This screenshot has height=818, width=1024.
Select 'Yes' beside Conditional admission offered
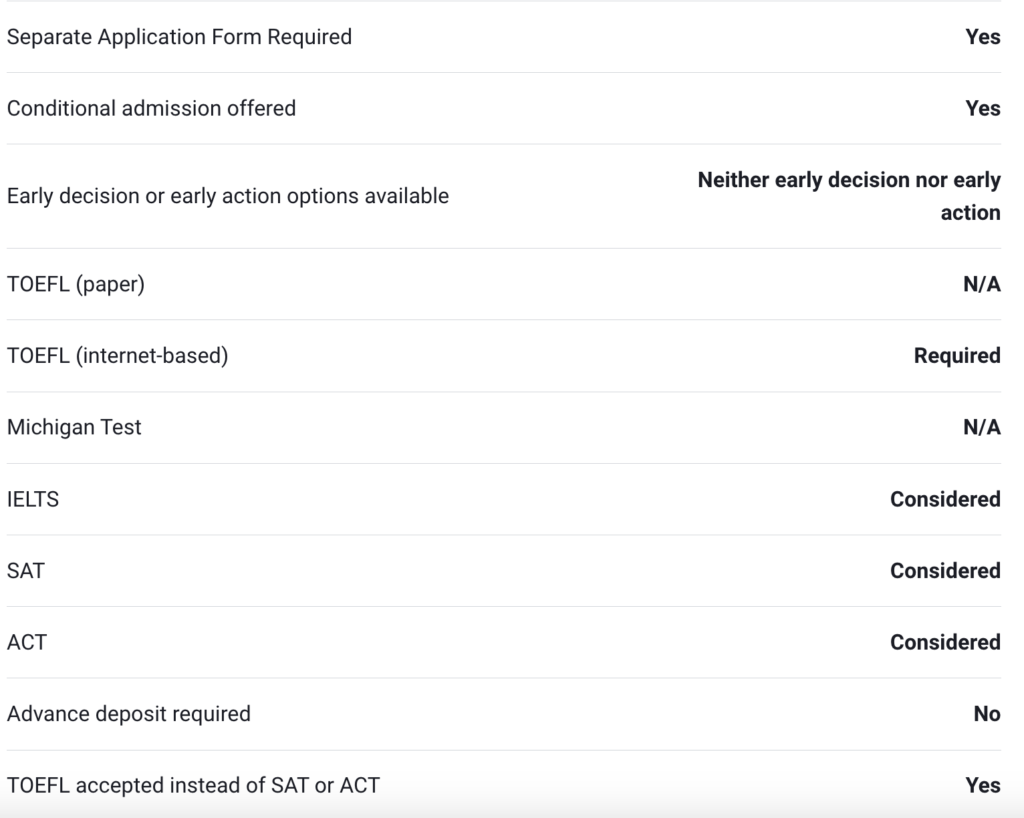tap(982, 108)
